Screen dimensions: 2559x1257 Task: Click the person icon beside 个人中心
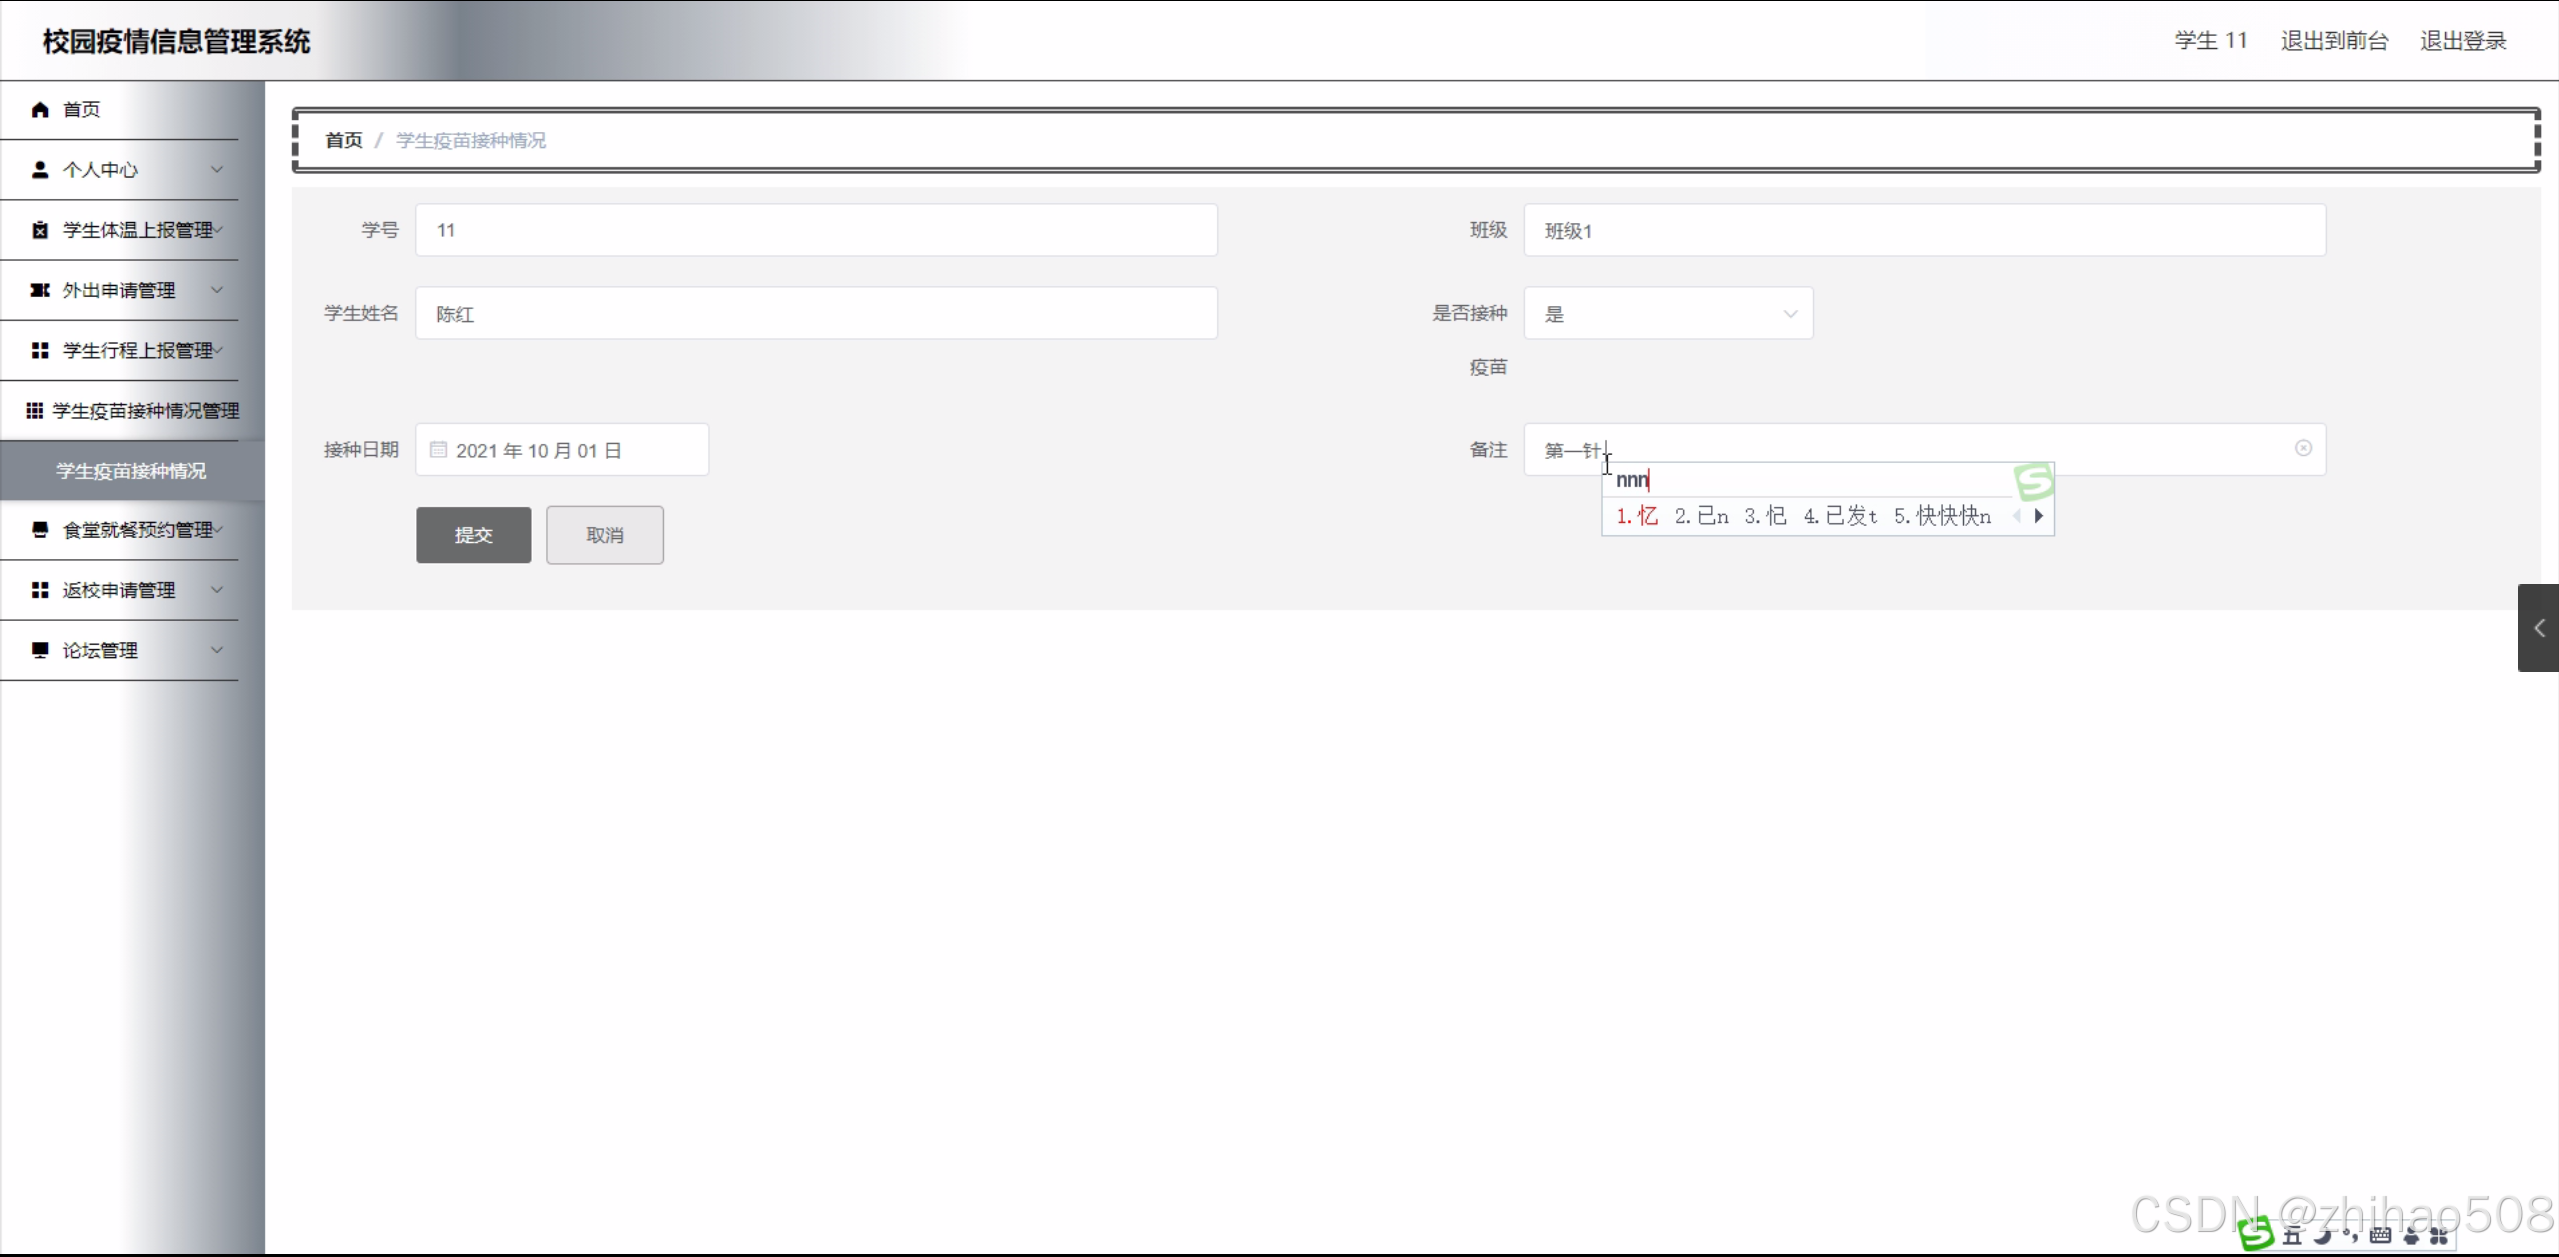point(40,170)
